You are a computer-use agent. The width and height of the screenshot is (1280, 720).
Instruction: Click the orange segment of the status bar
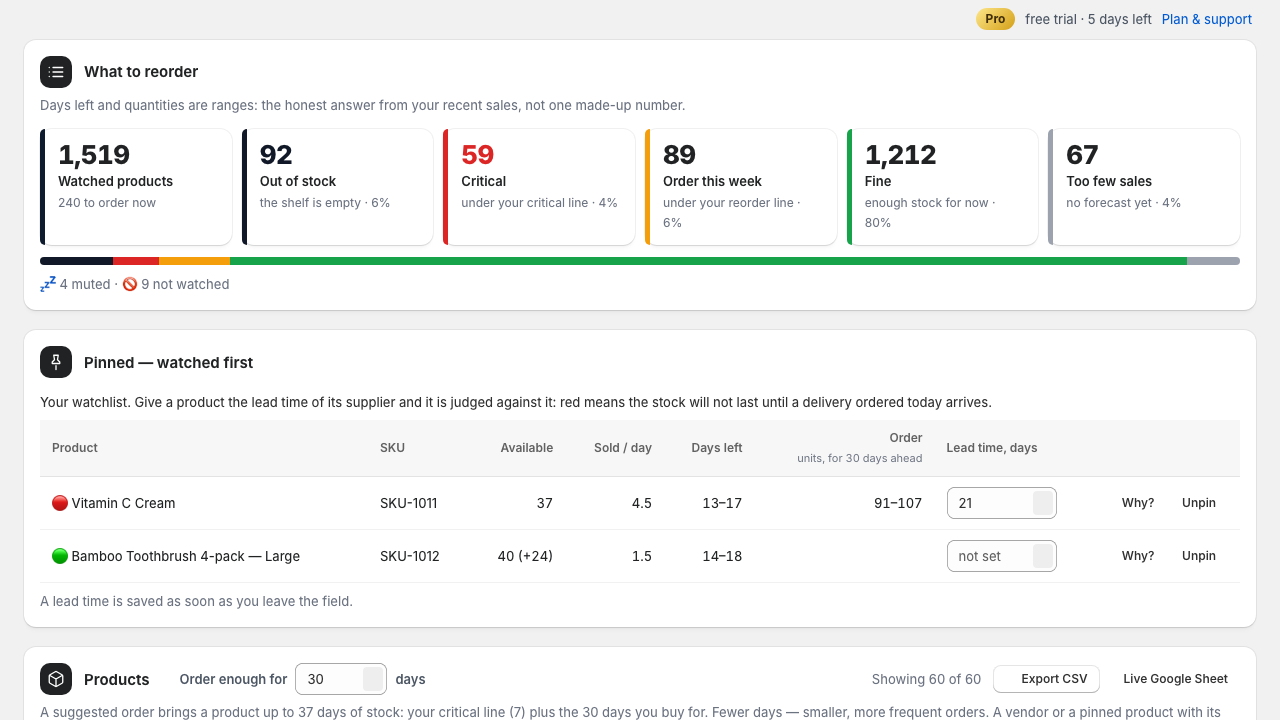pos(194,261)
